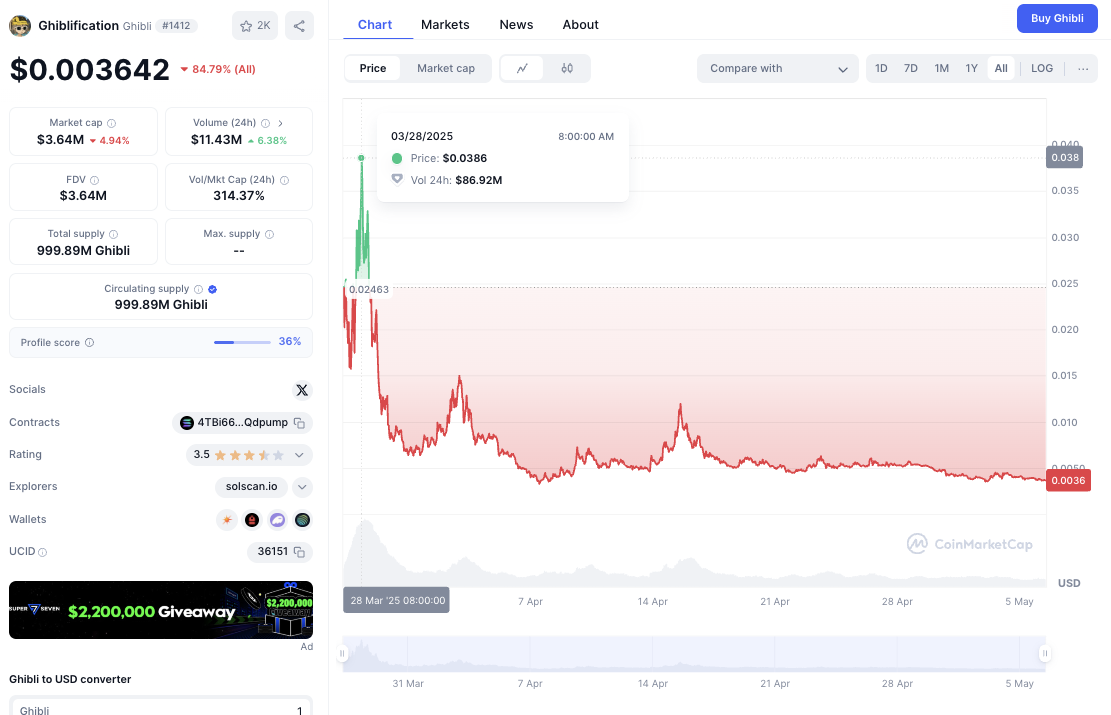The height and width of the screenshot is (715, 1111).
Task: Open Max. supply info icon
Action: tap(269, 234)
